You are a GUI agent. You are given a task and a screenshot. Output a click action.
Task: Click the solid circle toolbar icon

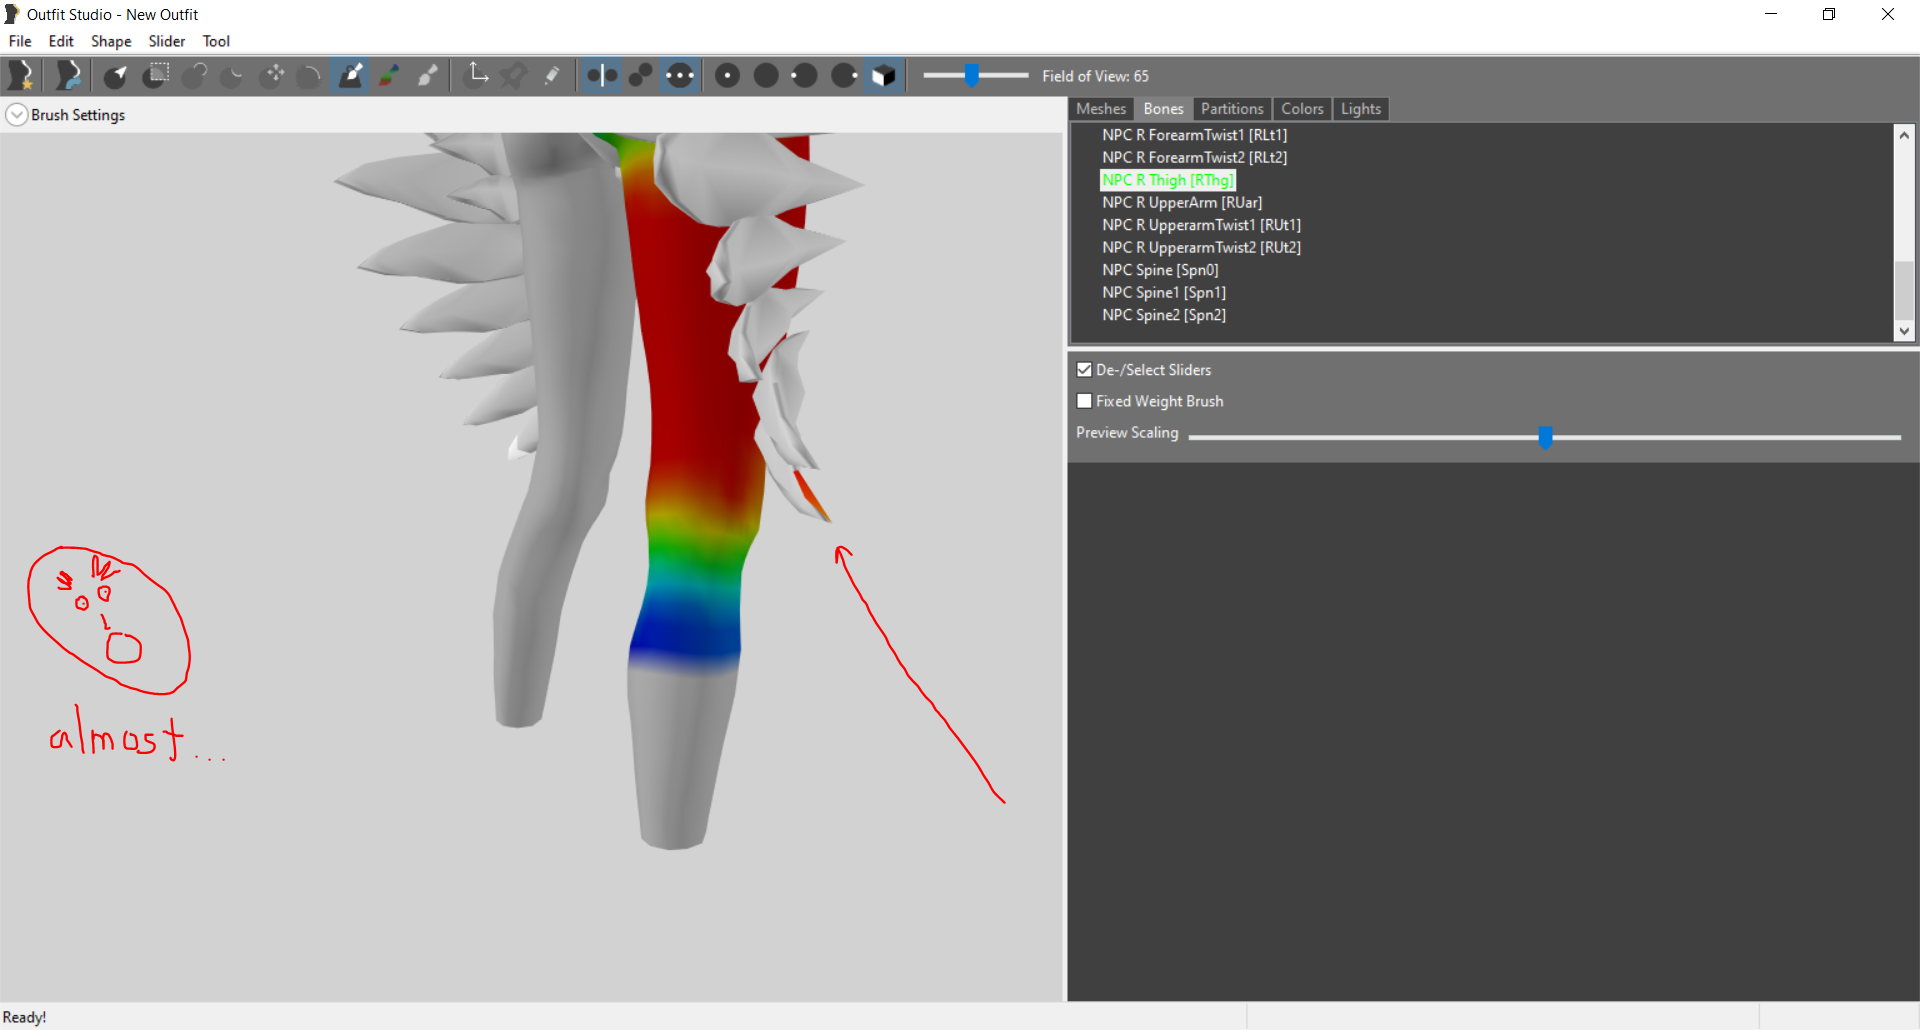[766, 75]
